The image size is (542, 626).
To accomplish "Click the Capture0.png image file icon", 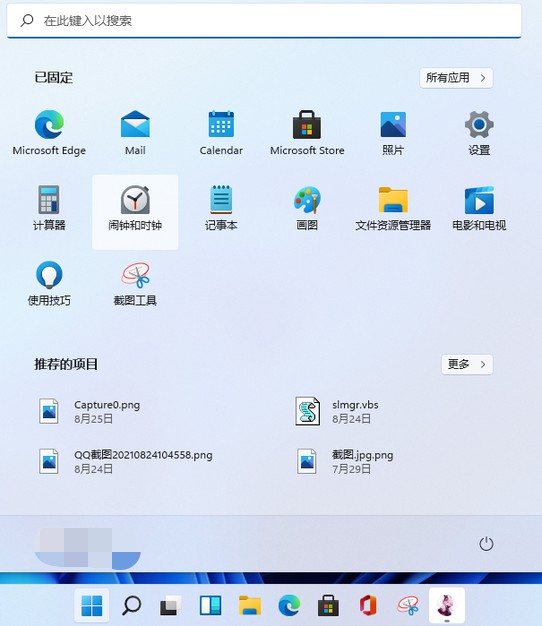I will pyautogui.click(x=49, y=411).
